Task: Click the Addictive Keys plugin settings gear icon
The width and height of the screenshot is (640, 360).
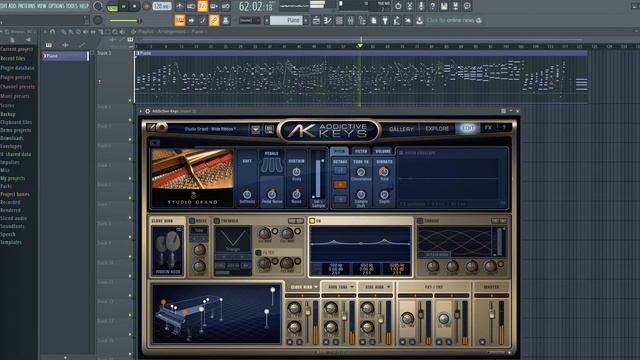Action: tap(147, 111)
